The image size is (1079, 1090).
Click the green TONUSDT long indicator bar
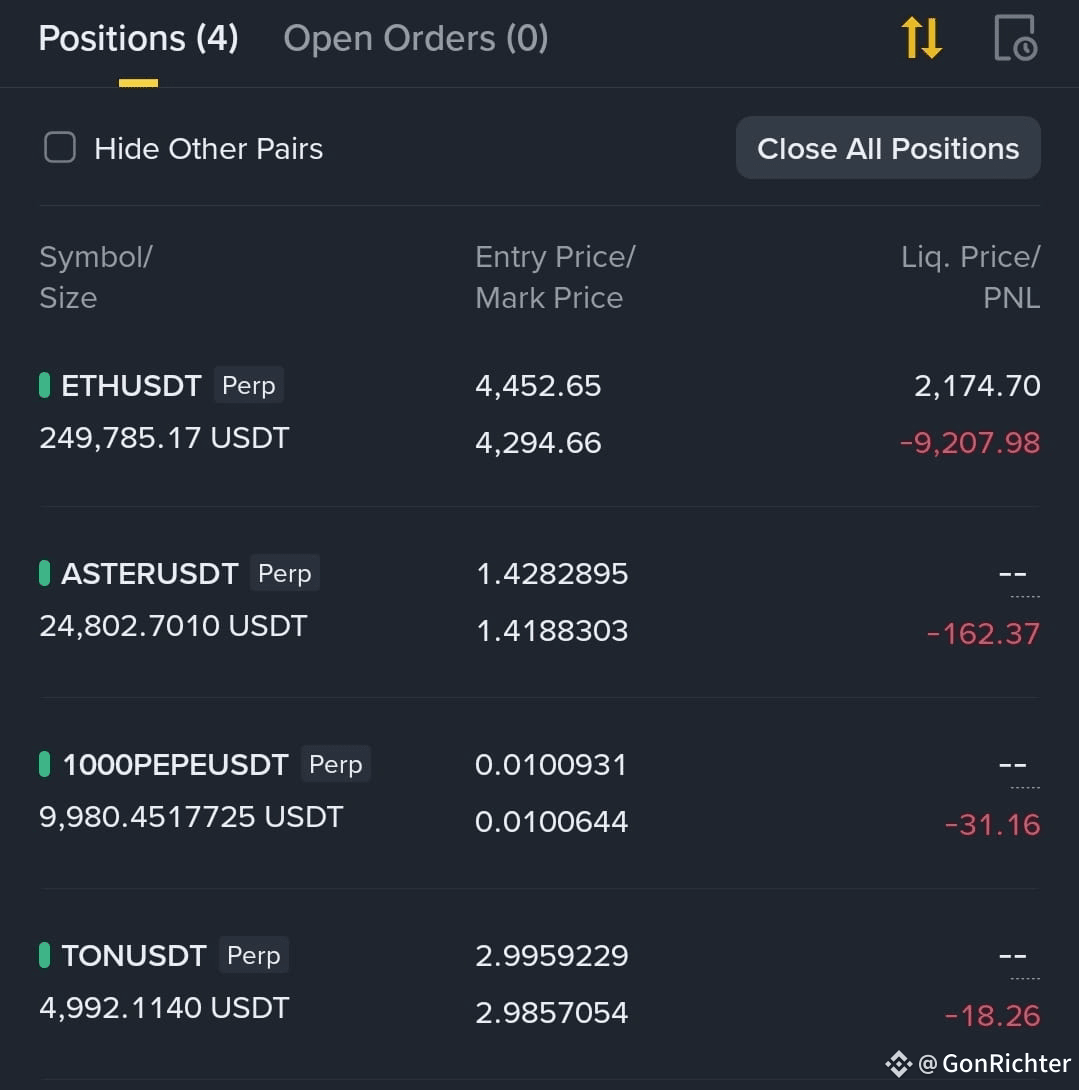pyautogui.click(x=44, y=955)
